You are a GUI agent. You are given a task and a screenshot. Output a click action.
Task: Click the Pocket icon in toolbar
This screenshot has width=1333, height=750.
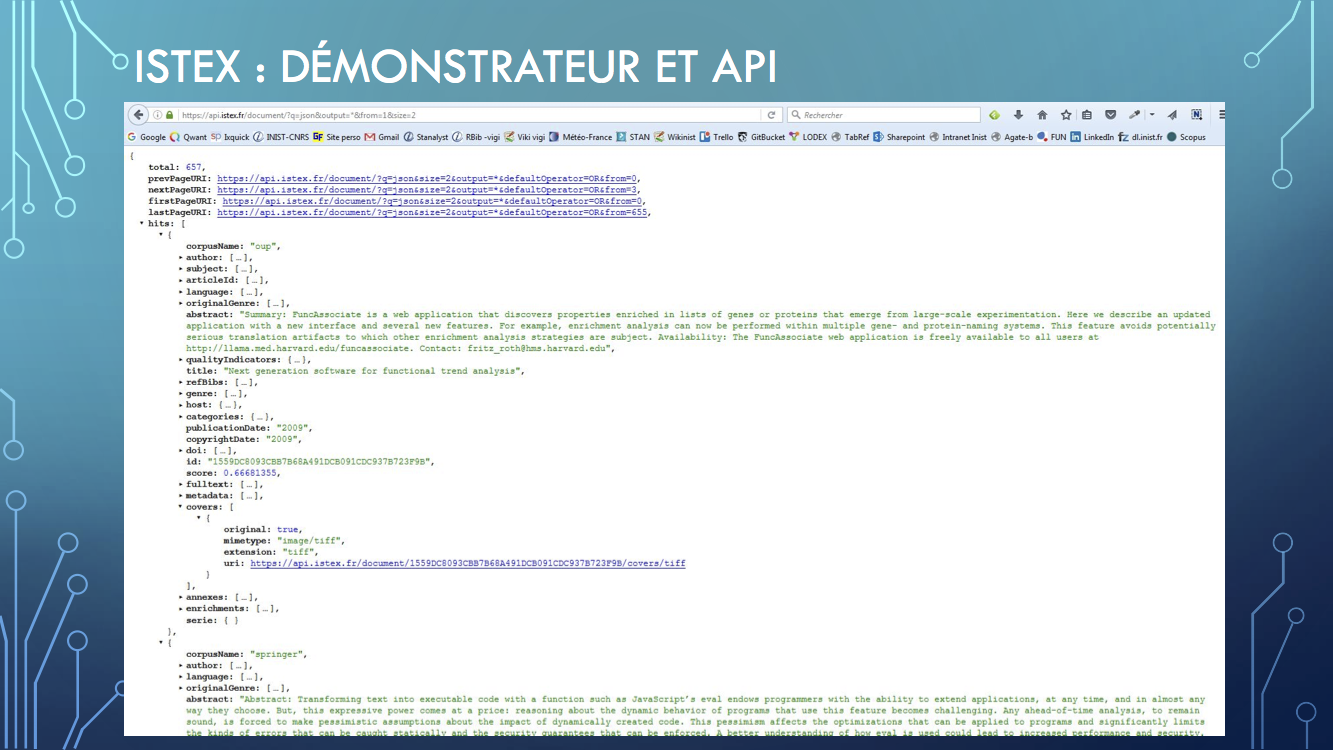pos(1110,114)
